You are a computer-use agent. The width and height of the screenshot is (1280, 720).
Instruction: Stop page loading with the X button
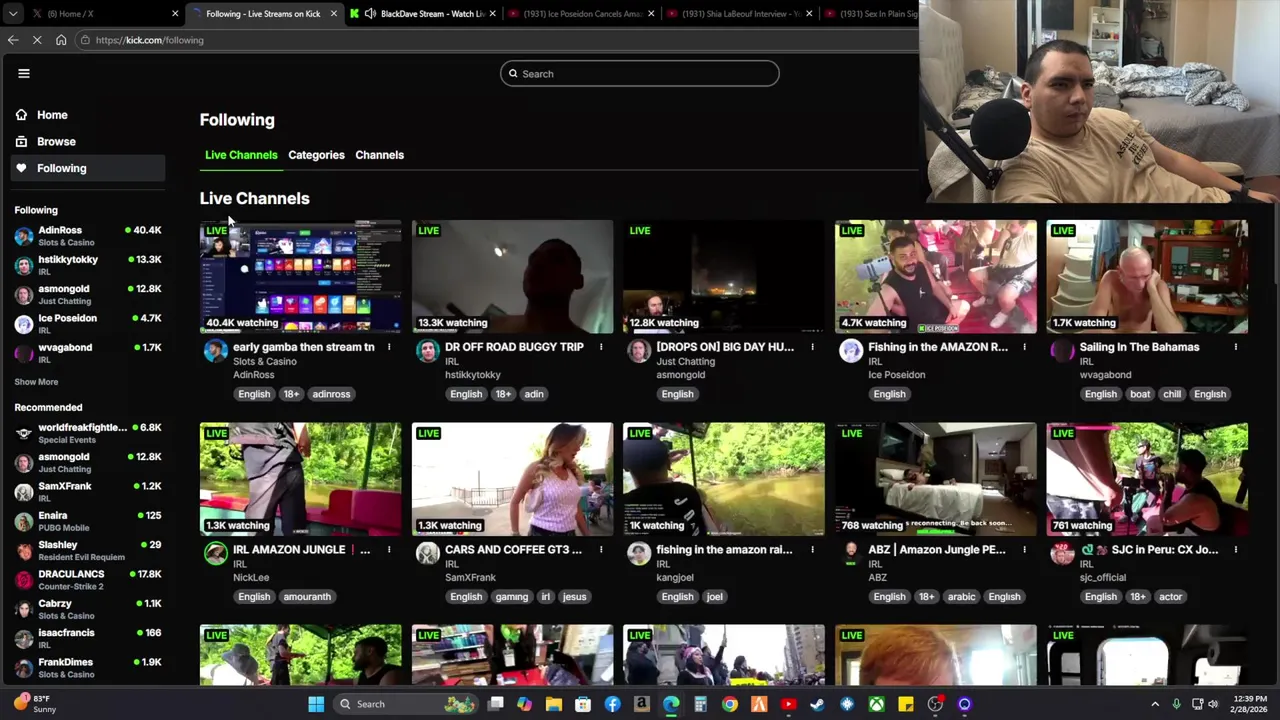pos(37,40)
